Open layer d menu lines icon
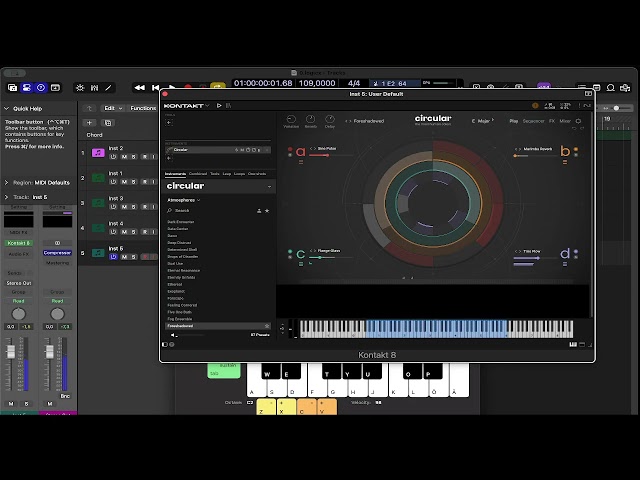Screen dimensions: 640x480 tap(565, 264)
